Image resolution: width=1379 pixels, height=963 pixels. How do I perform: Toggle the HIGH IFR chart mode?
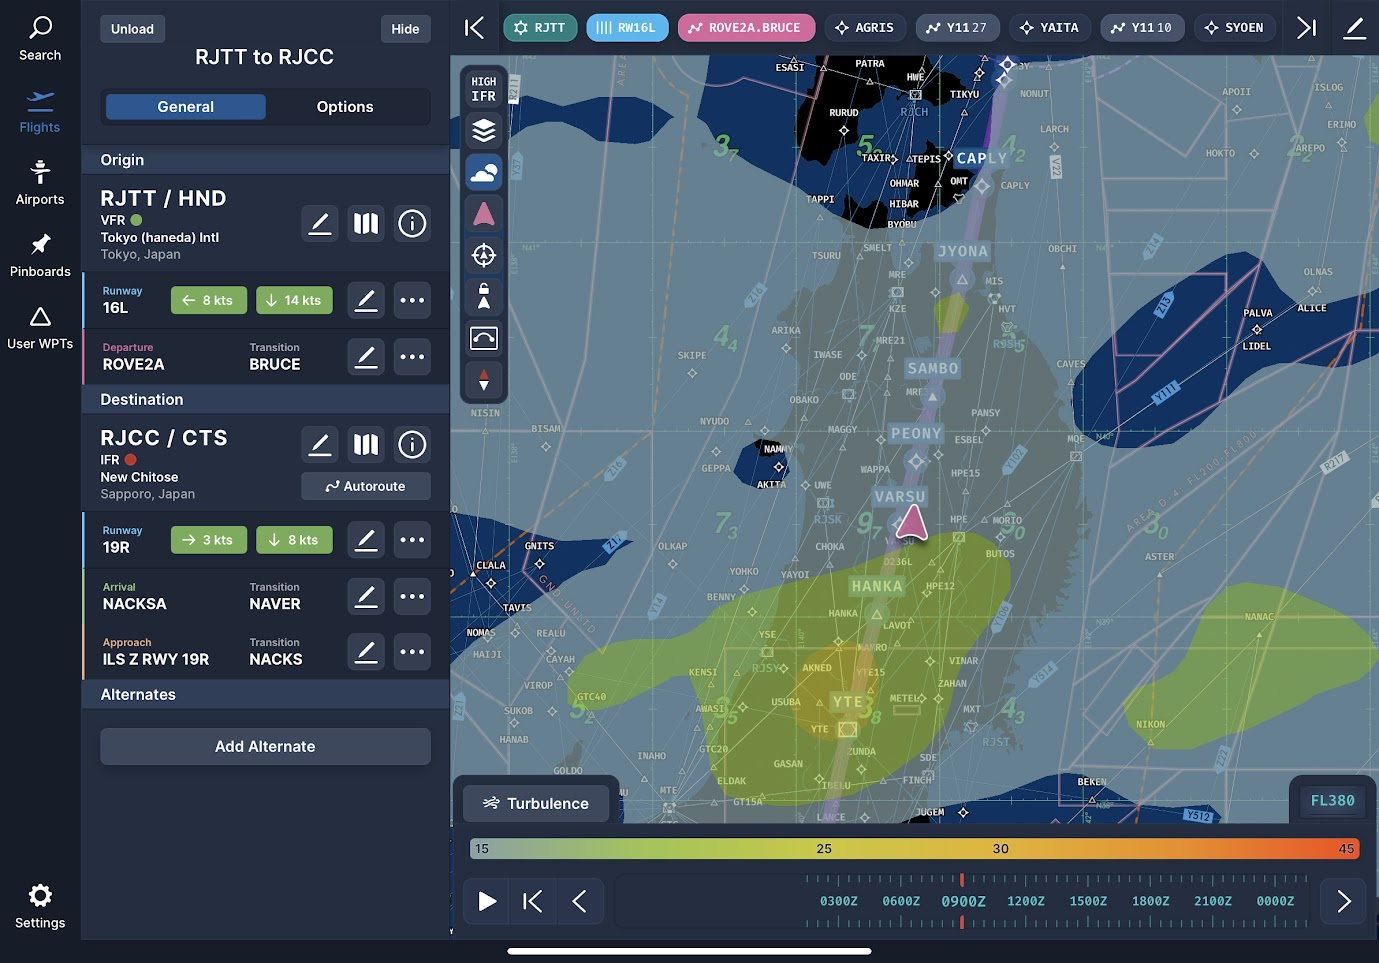click(484, 89)
